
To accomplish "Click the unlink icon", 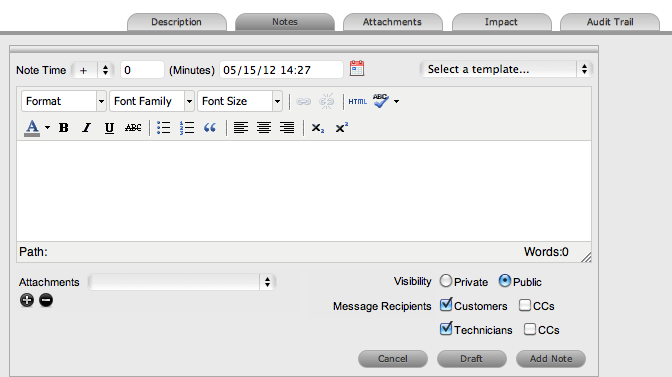I will click(327, 102).
